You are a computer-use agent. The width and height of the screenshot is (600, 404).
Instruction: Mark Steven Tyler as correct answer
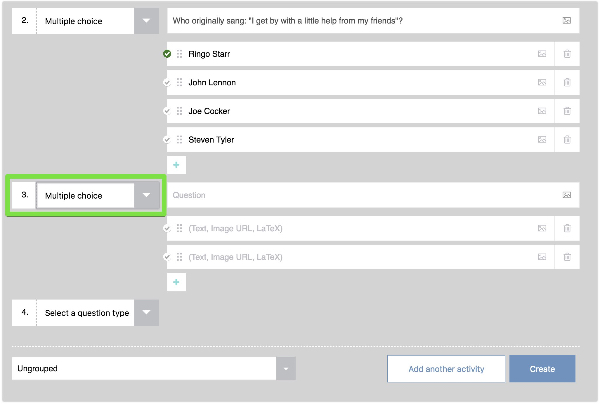[167, 139]
